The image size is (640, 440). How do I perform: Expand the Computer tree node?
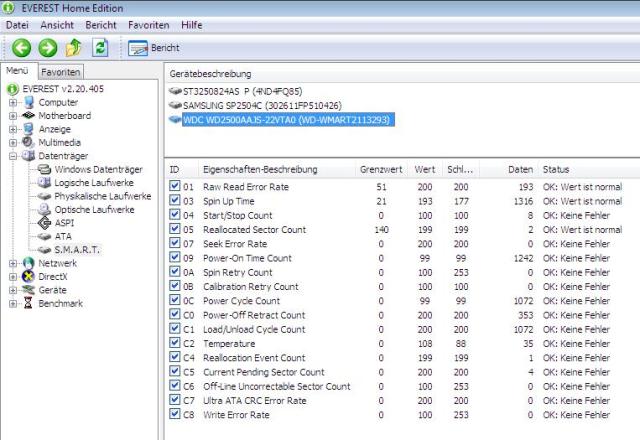[x=13, y=102]
